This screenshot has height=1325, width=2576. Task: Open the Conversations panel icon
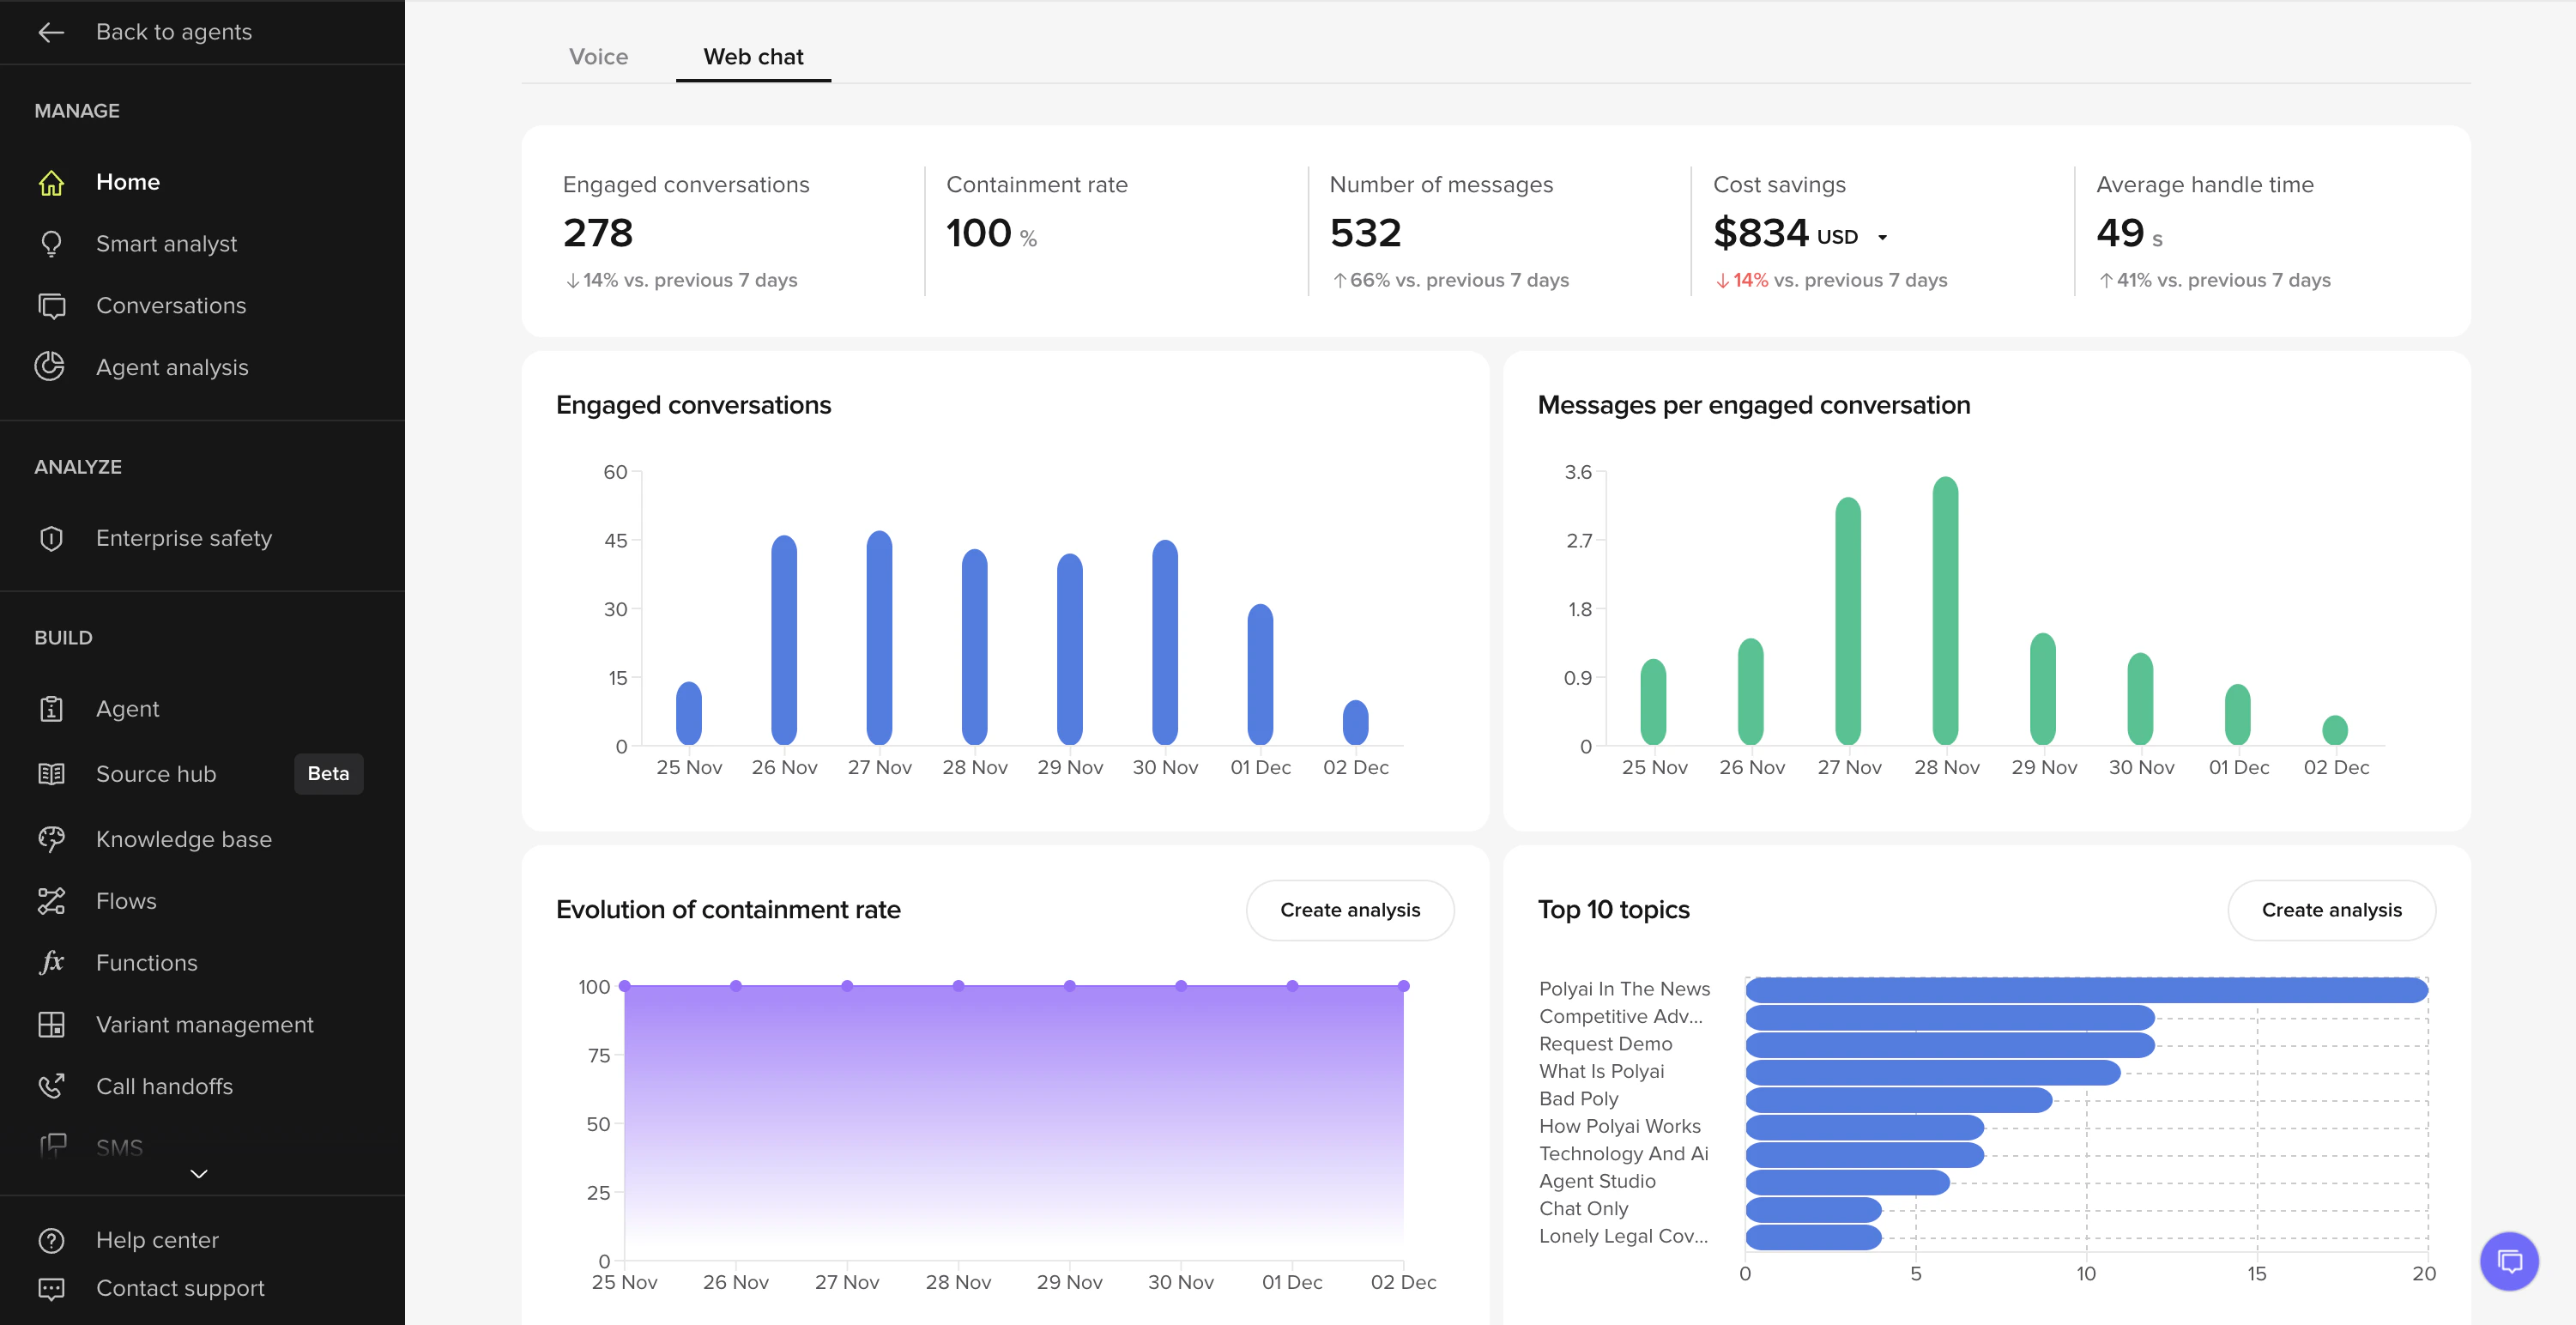[51, 305]
